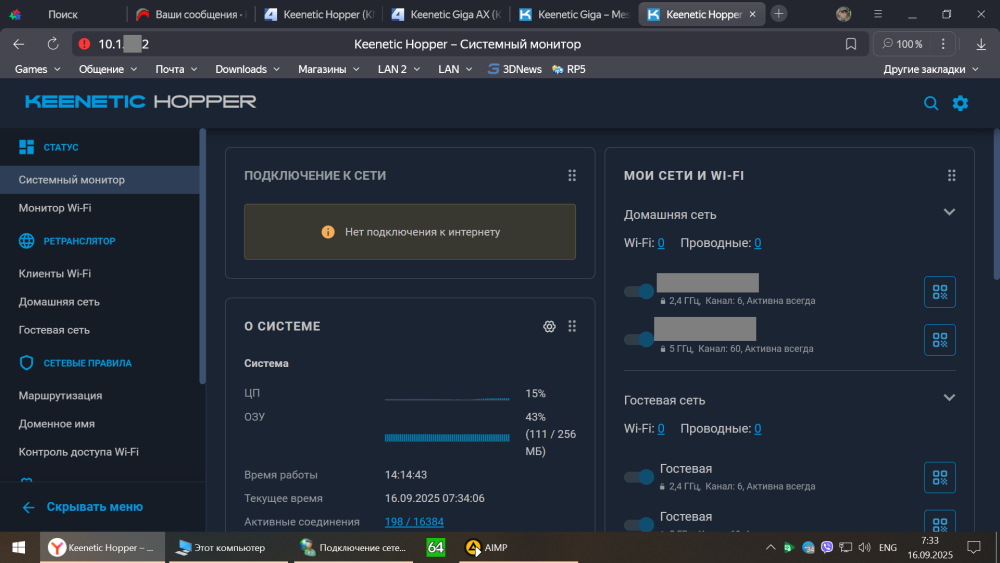
Task: Open the guest network 'Проводные' count link
Action: point(758,428)
